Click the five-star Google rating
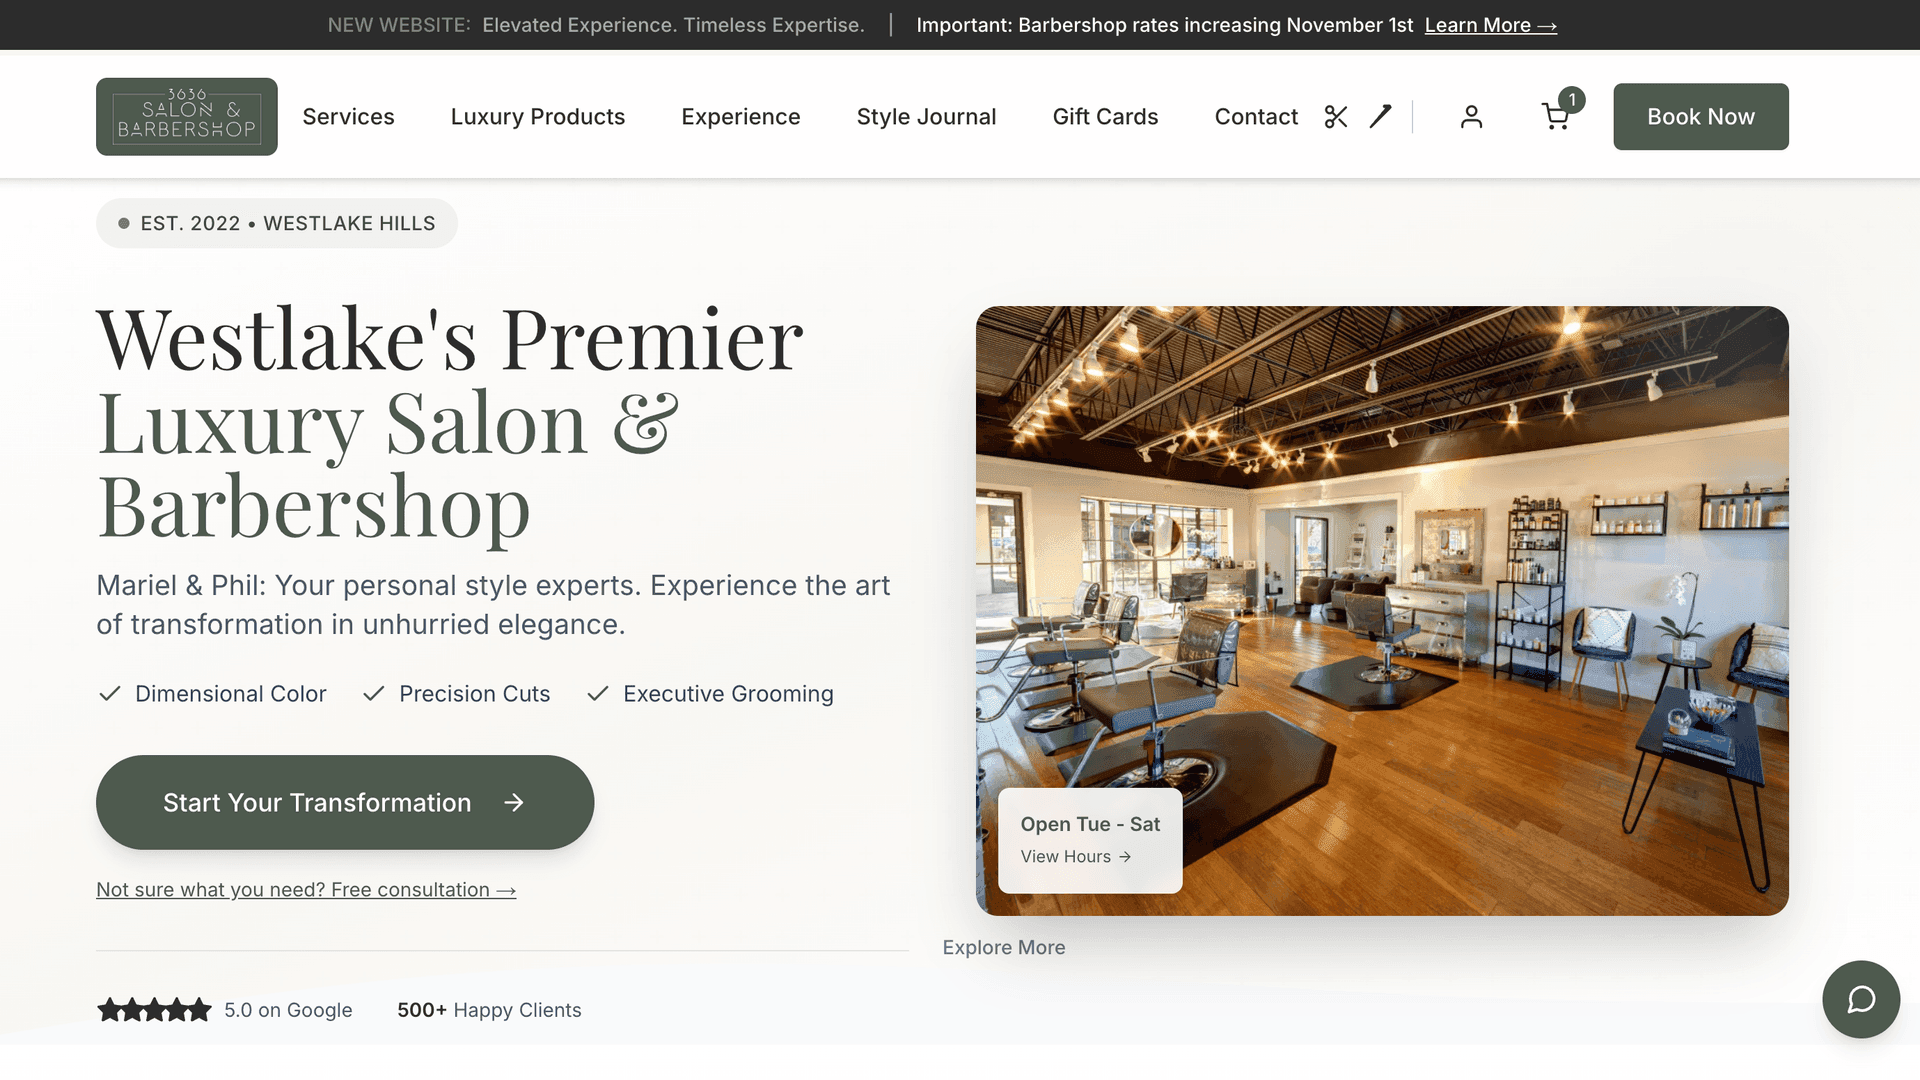Screen dimensions: 1920x1080 (154, 1010)
